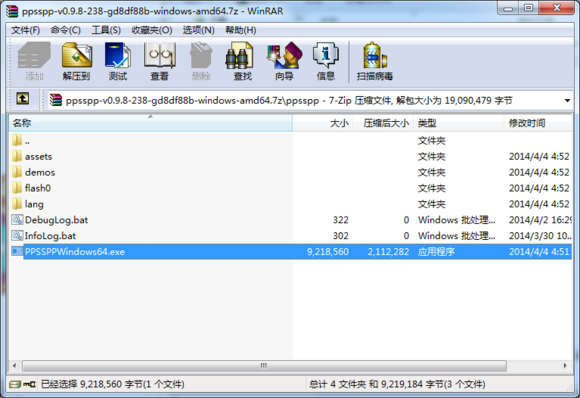
Task: Click the WinRAR icon in title bar
Action: pyautogui.click(x=12, y=11)
